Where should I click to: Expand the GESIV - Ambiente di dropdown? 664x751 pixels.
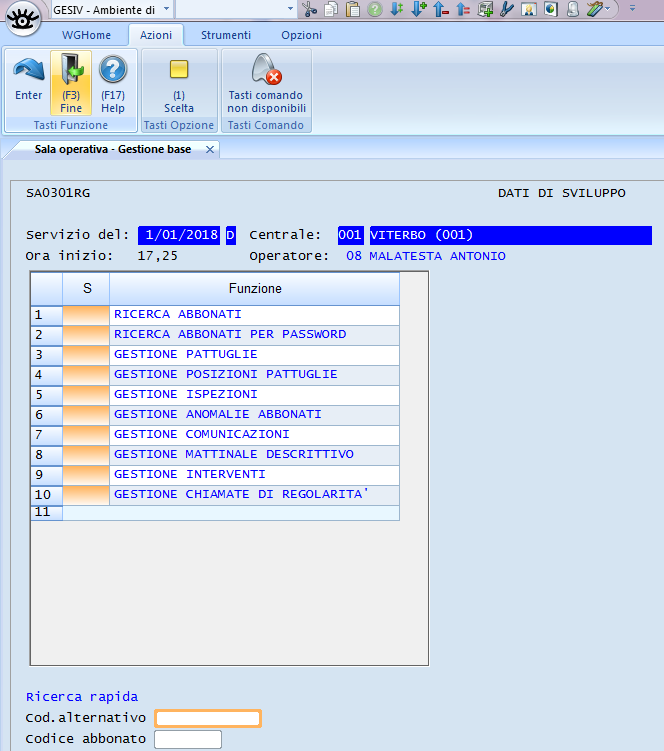(166, 9)
